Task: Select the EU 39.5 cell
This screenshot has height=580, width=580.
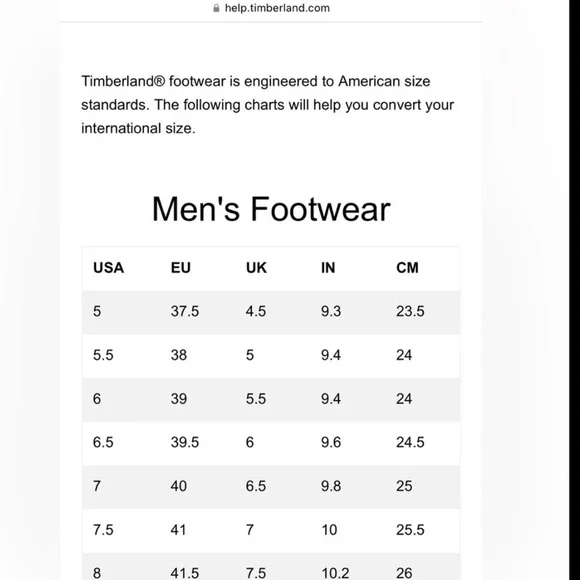Action: click(185, 442)
